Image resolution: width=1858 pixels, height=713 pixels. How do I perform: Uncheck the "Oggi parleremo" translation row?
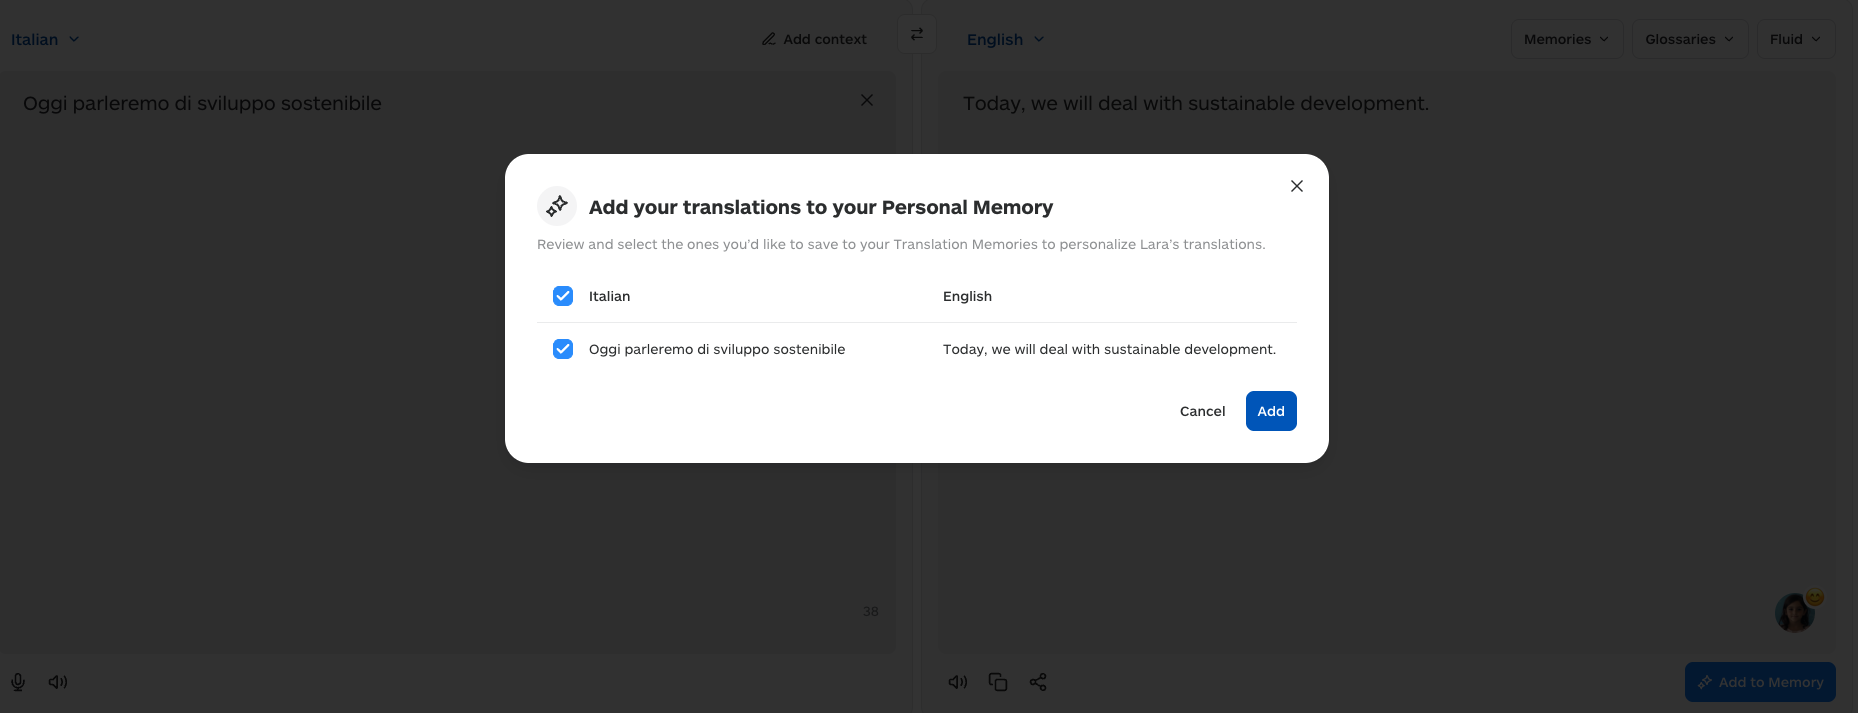[x=563, y=349]
